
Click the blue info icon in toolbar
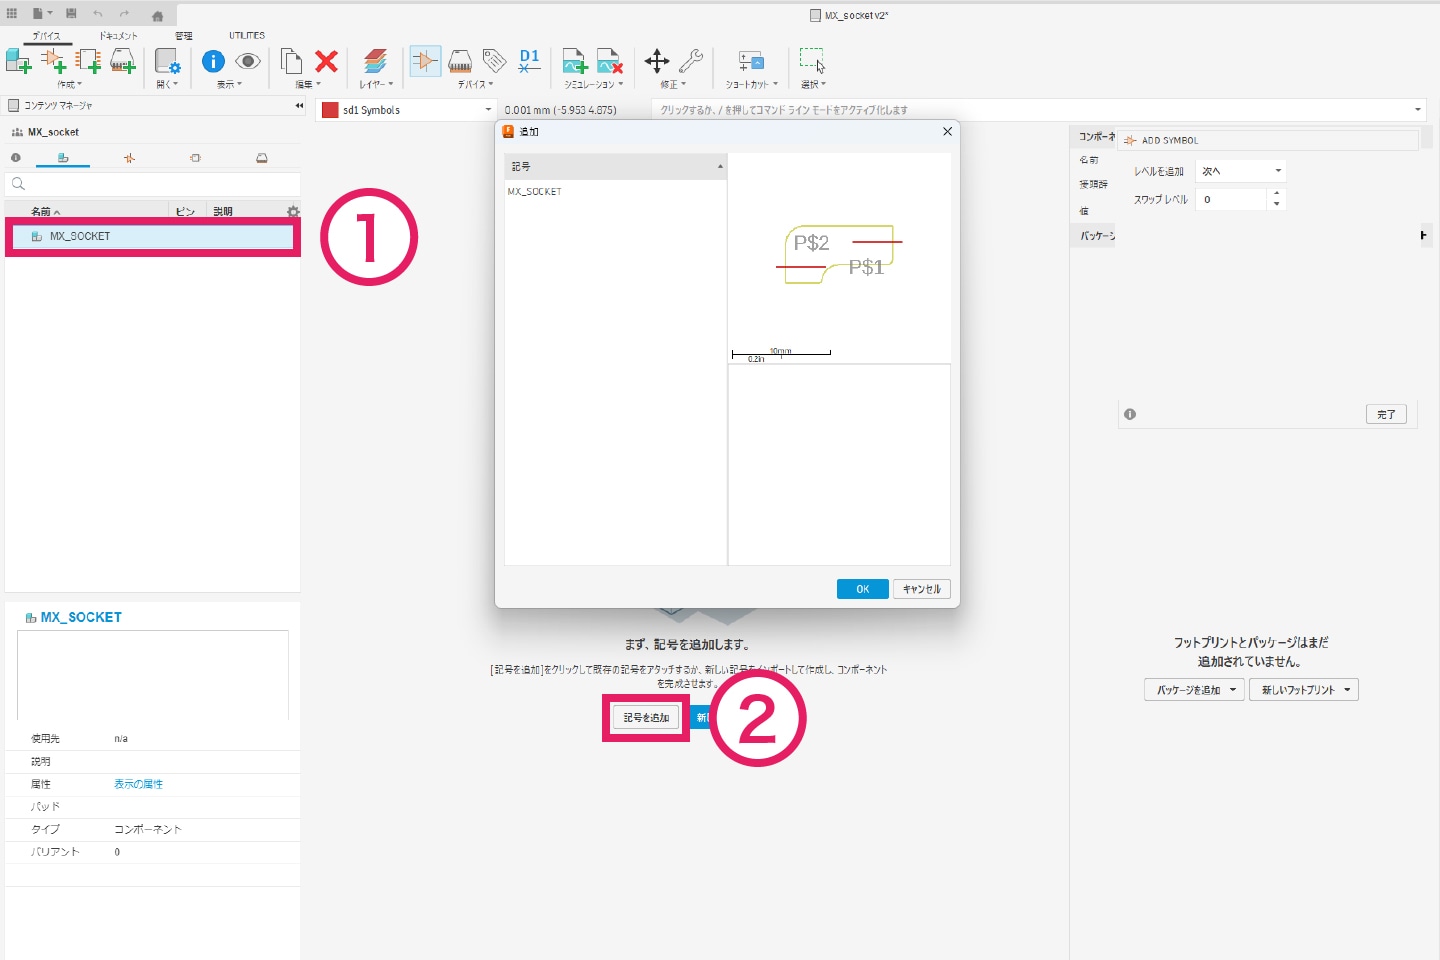[213, 61]
